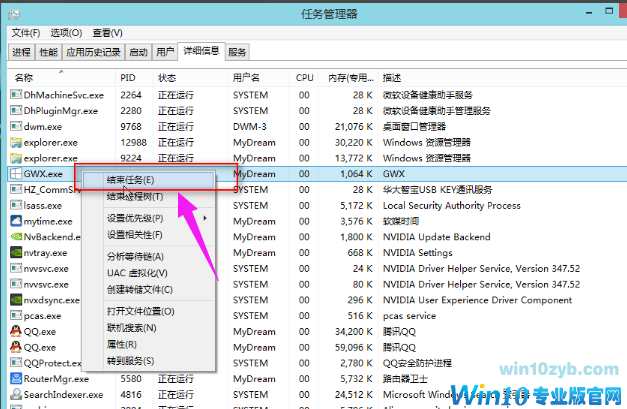The height and width of the screenshot is (409, 627).
Task: Select the GWX.exe process icon
Action: coord(15,174)
